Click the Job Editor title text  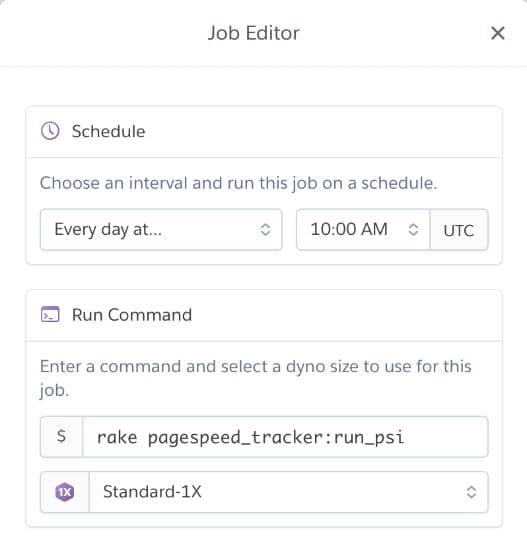(x=253, y=33)
